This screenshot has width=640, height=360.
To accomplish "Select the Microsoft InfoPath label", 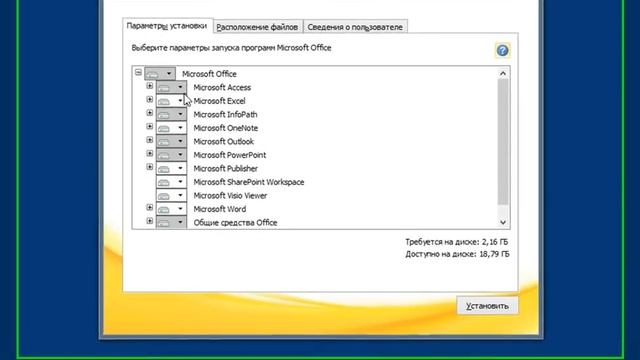I will (225, 114).
